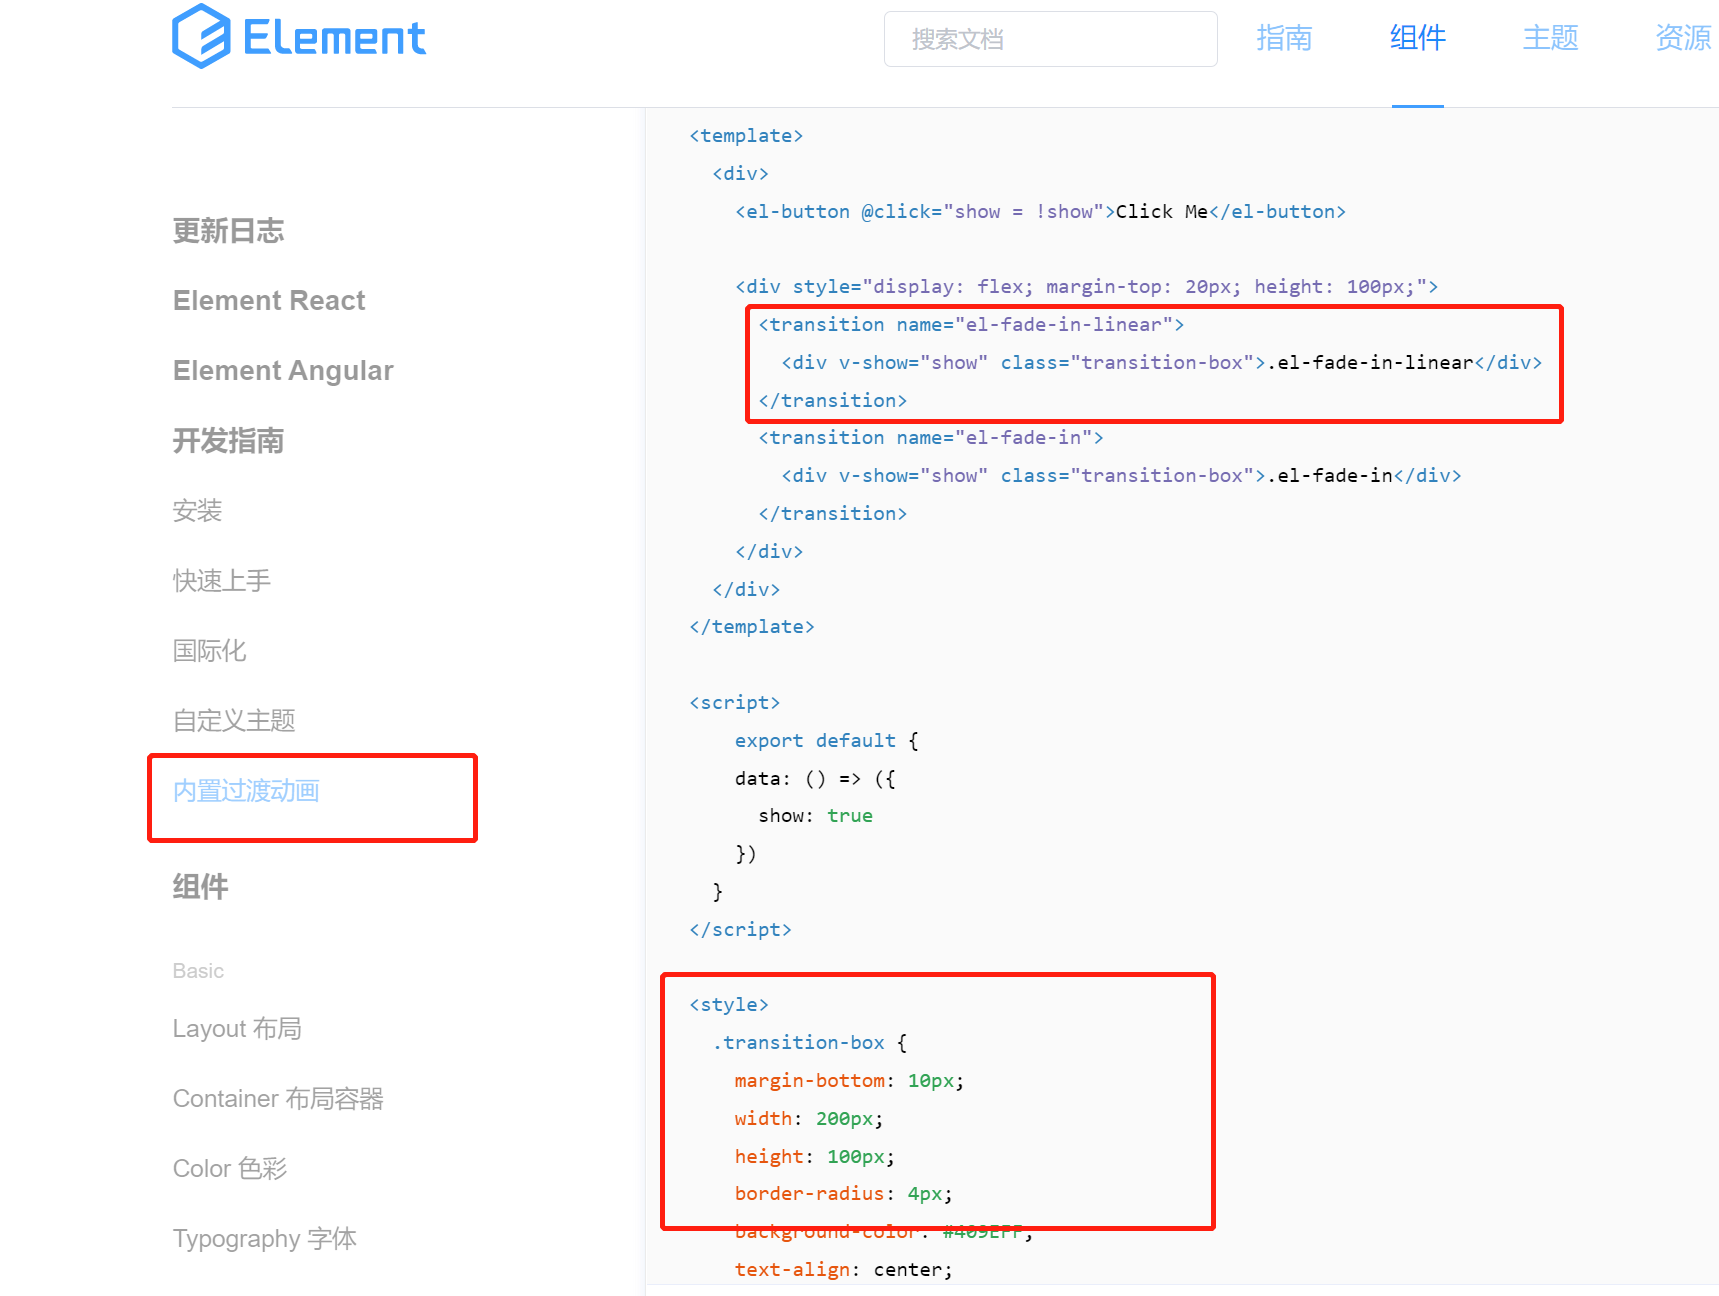Click the 组件 sidebar heading
The width and height of the screenshot is (1719, 1296).
(x=200, y=887)
